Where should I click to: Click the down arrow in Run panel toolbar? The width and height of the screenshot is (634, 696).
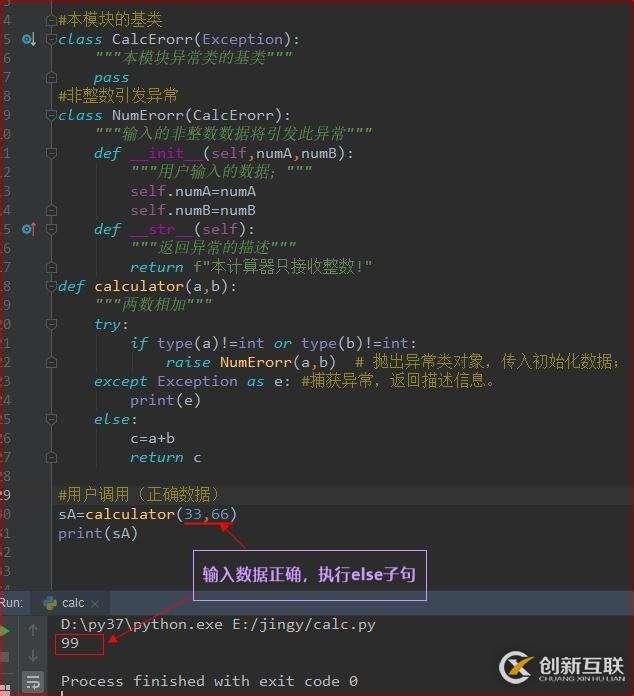33,656
